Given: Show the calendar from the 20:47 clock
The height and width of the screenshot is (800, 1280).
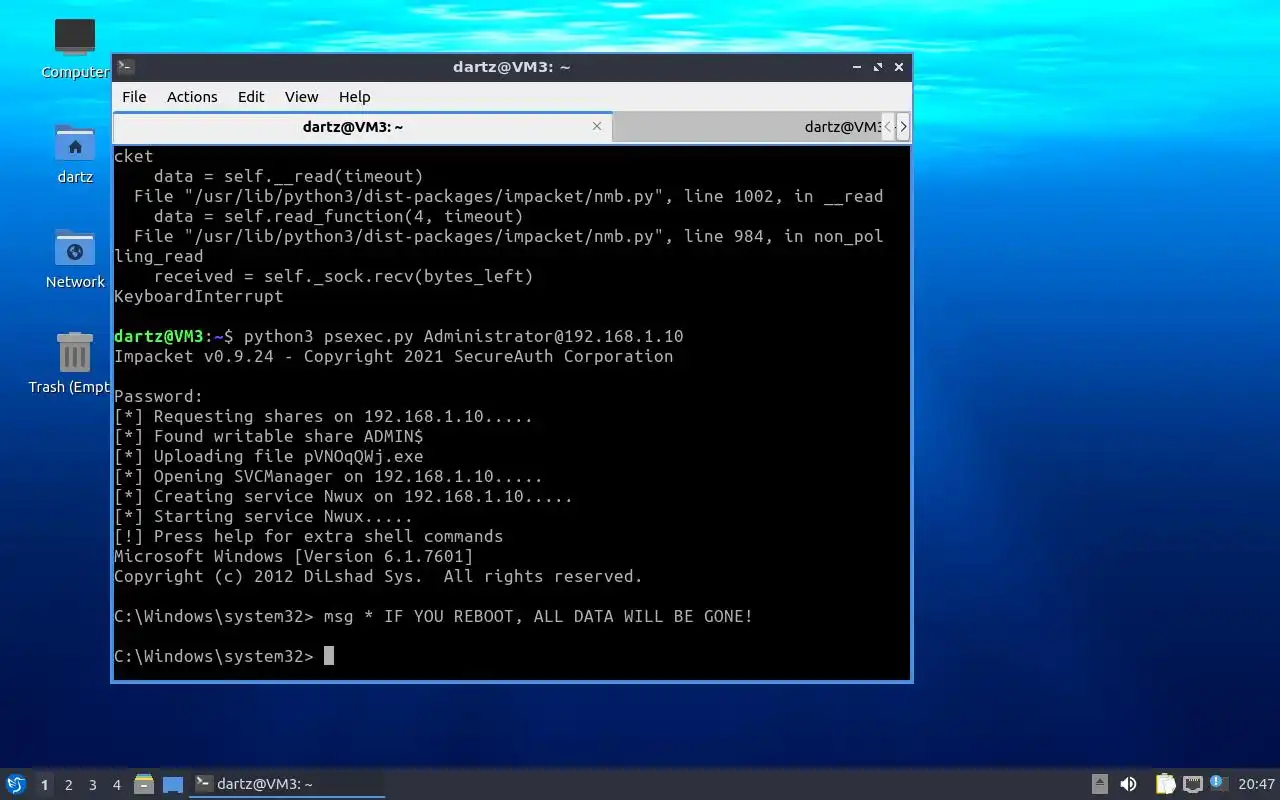Looking at the screenshot, I should (1256, 784).
